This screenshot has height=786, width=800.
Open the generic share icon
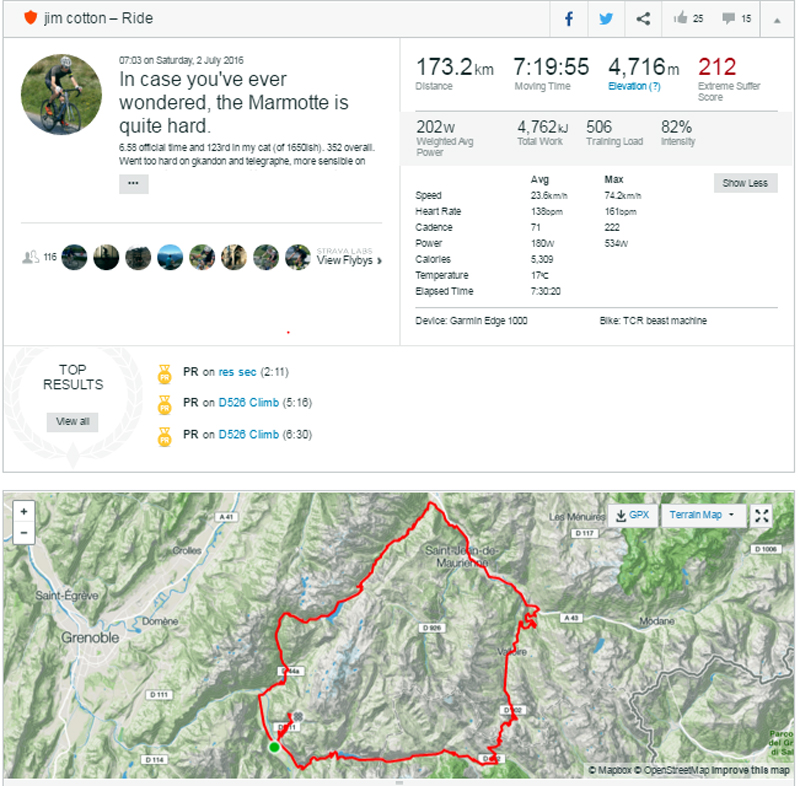[644, 19]
